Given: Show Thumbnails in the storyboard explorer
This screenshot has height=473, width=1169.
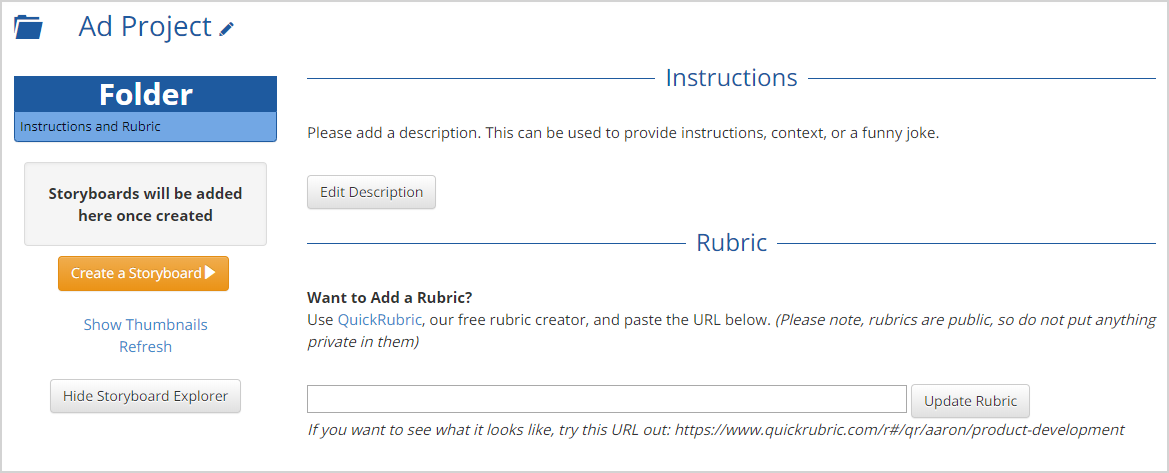Looking at the screenshot, I should coord(145,325).
